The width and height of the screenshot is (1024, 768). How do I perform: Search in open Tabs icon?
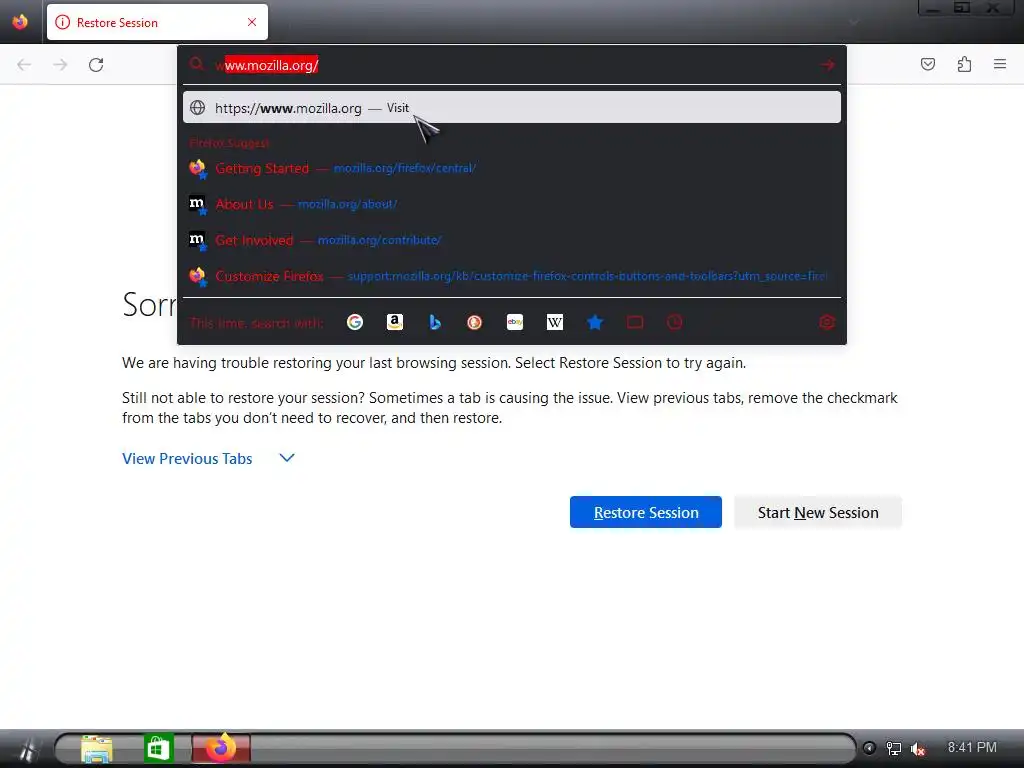[635, 322]
